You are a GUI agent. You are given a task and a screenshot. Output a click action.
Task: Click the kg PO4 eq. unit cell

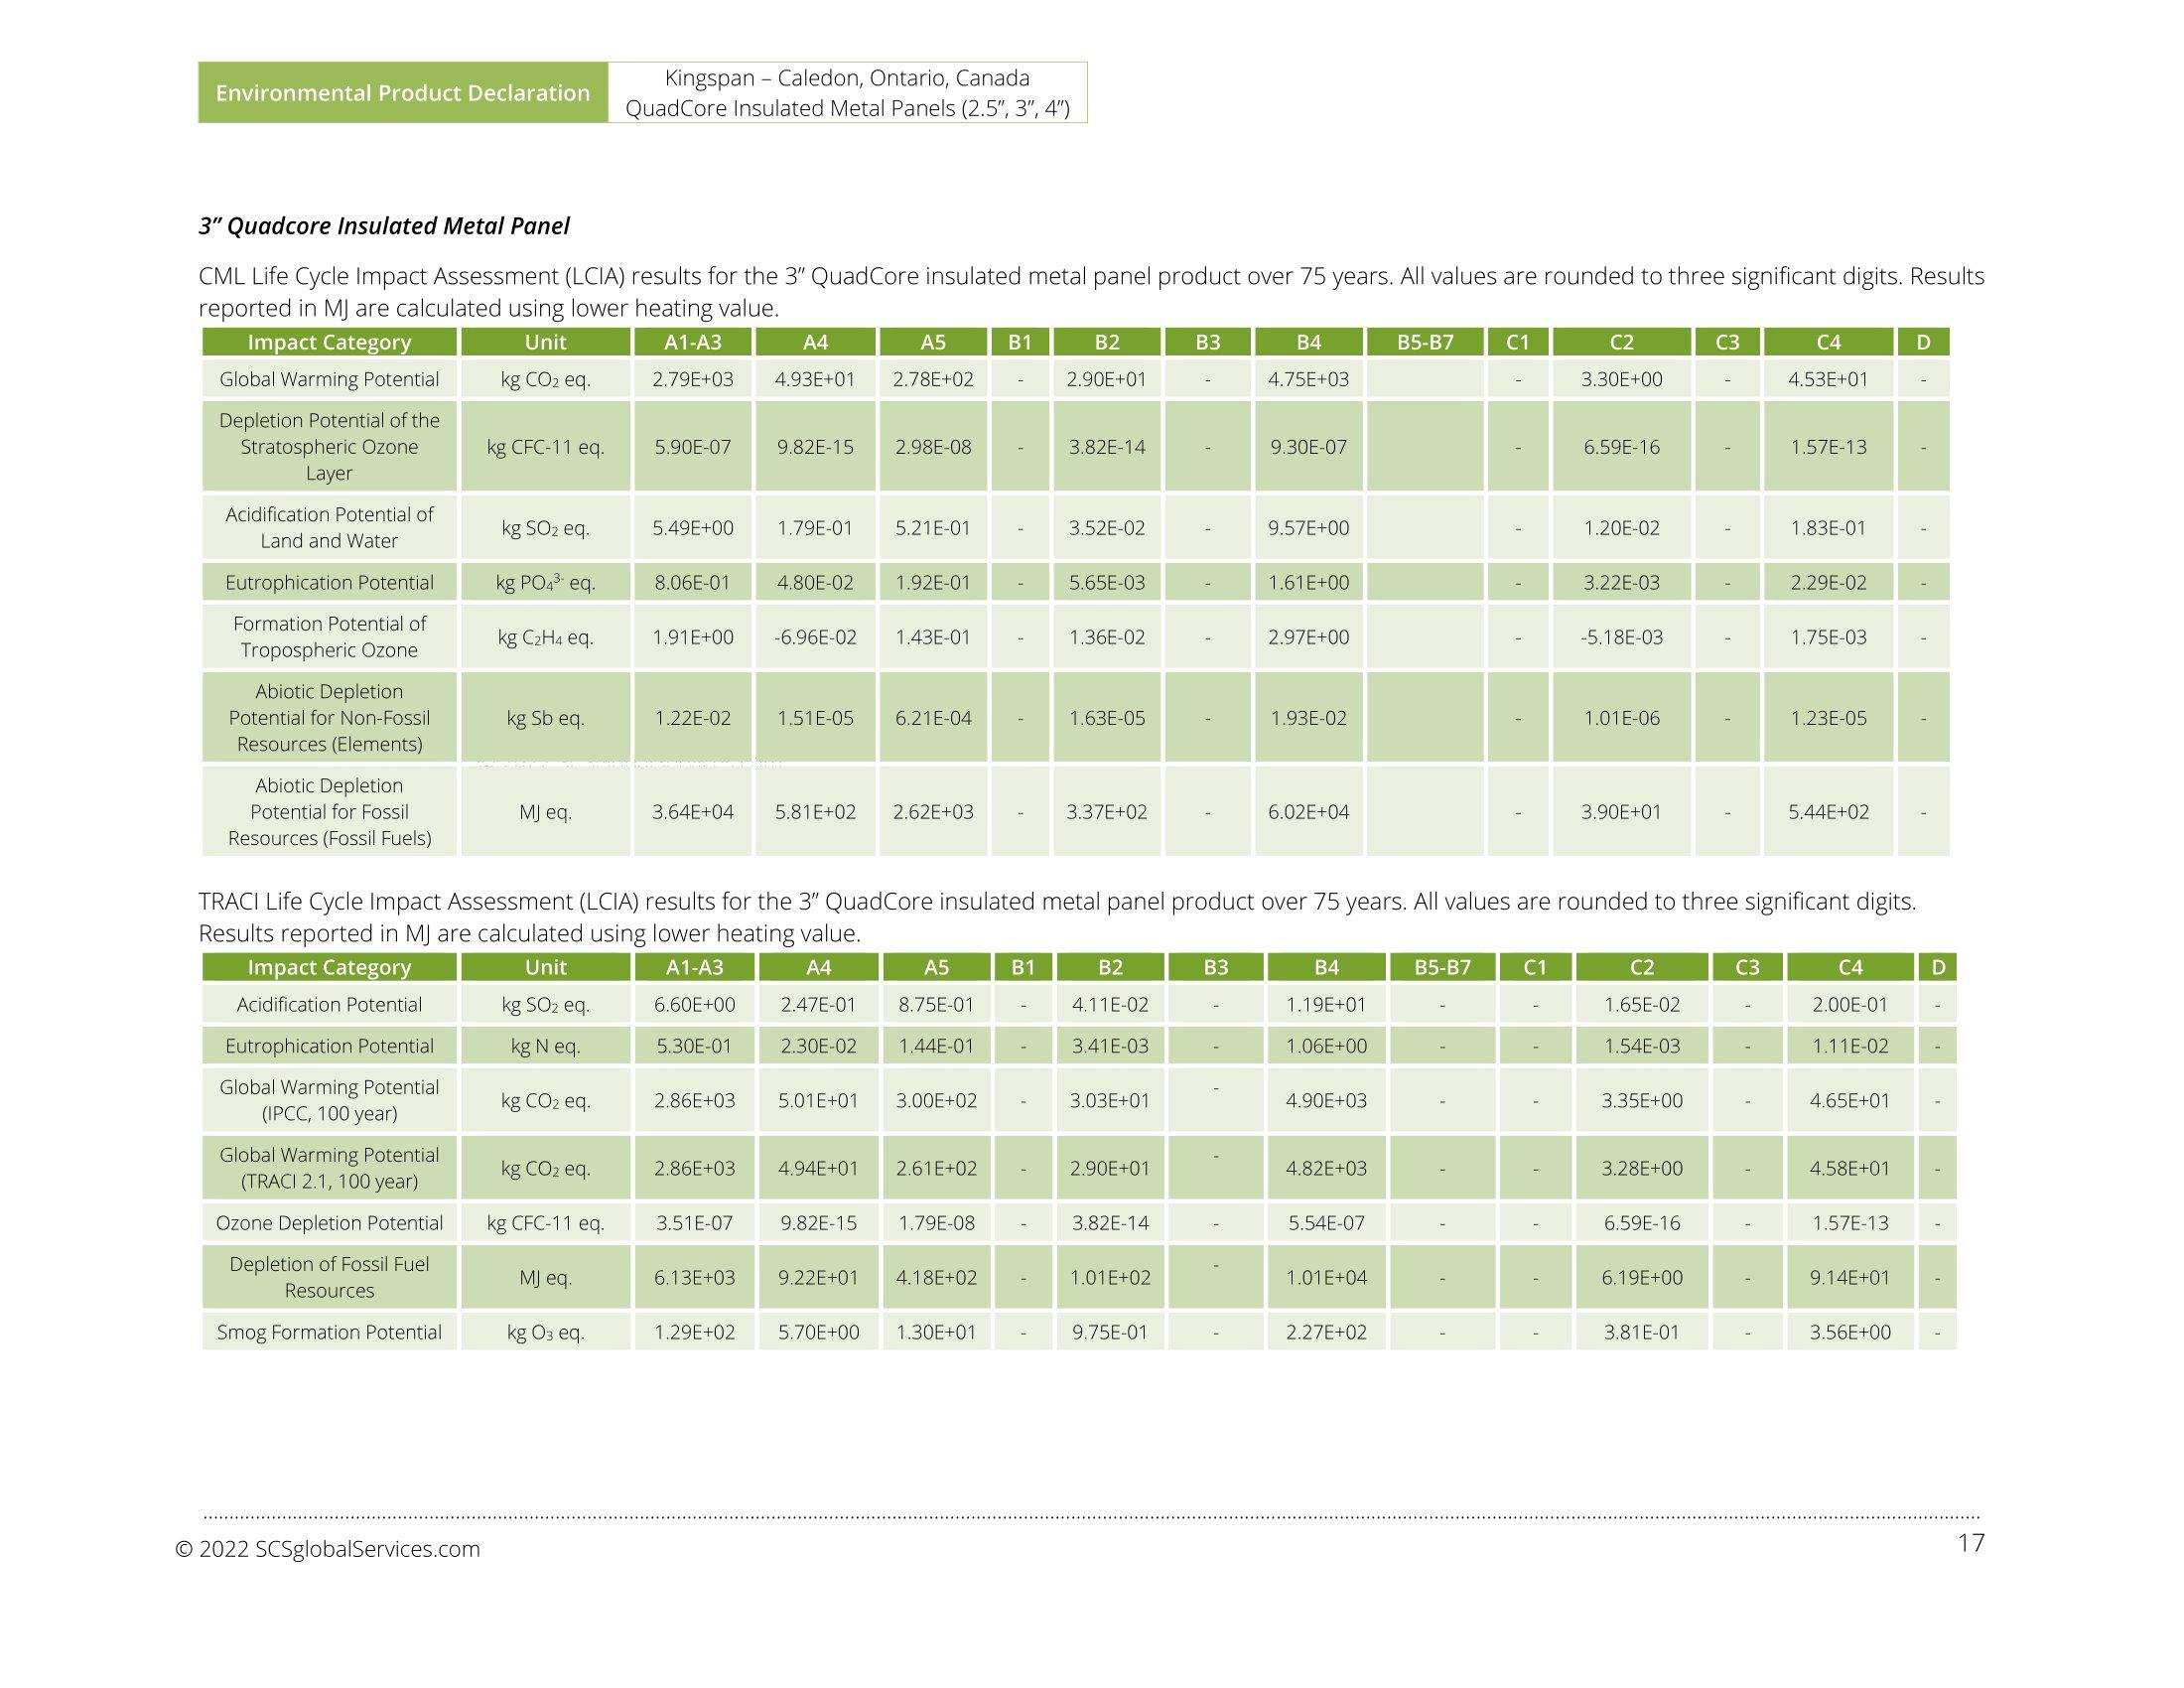pyautogui.click(x=545, y=582)
